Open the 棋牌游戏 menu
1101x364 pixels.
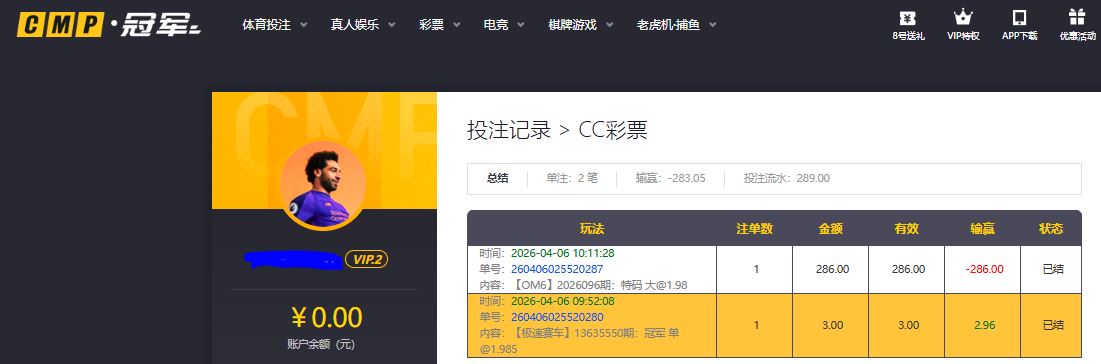click(572, 25)
